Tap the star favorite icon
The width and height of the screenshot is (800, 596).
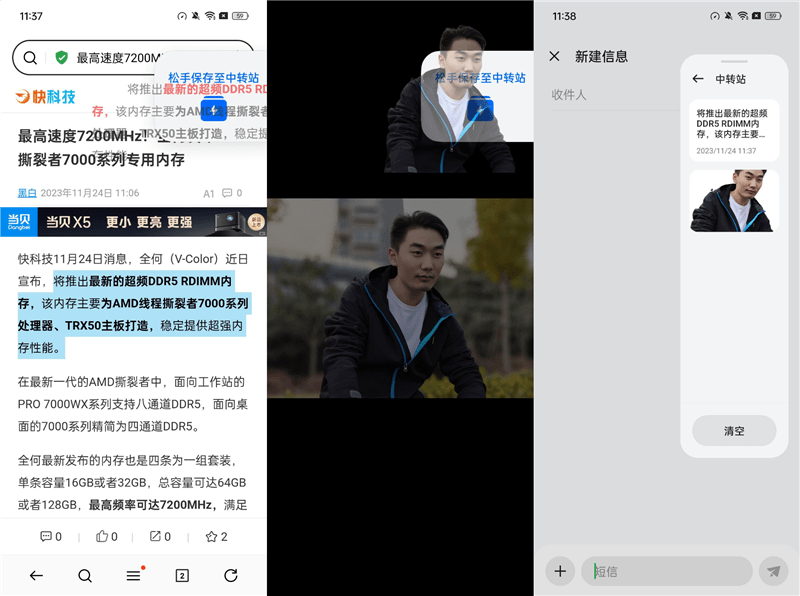[x=211, y=536]
